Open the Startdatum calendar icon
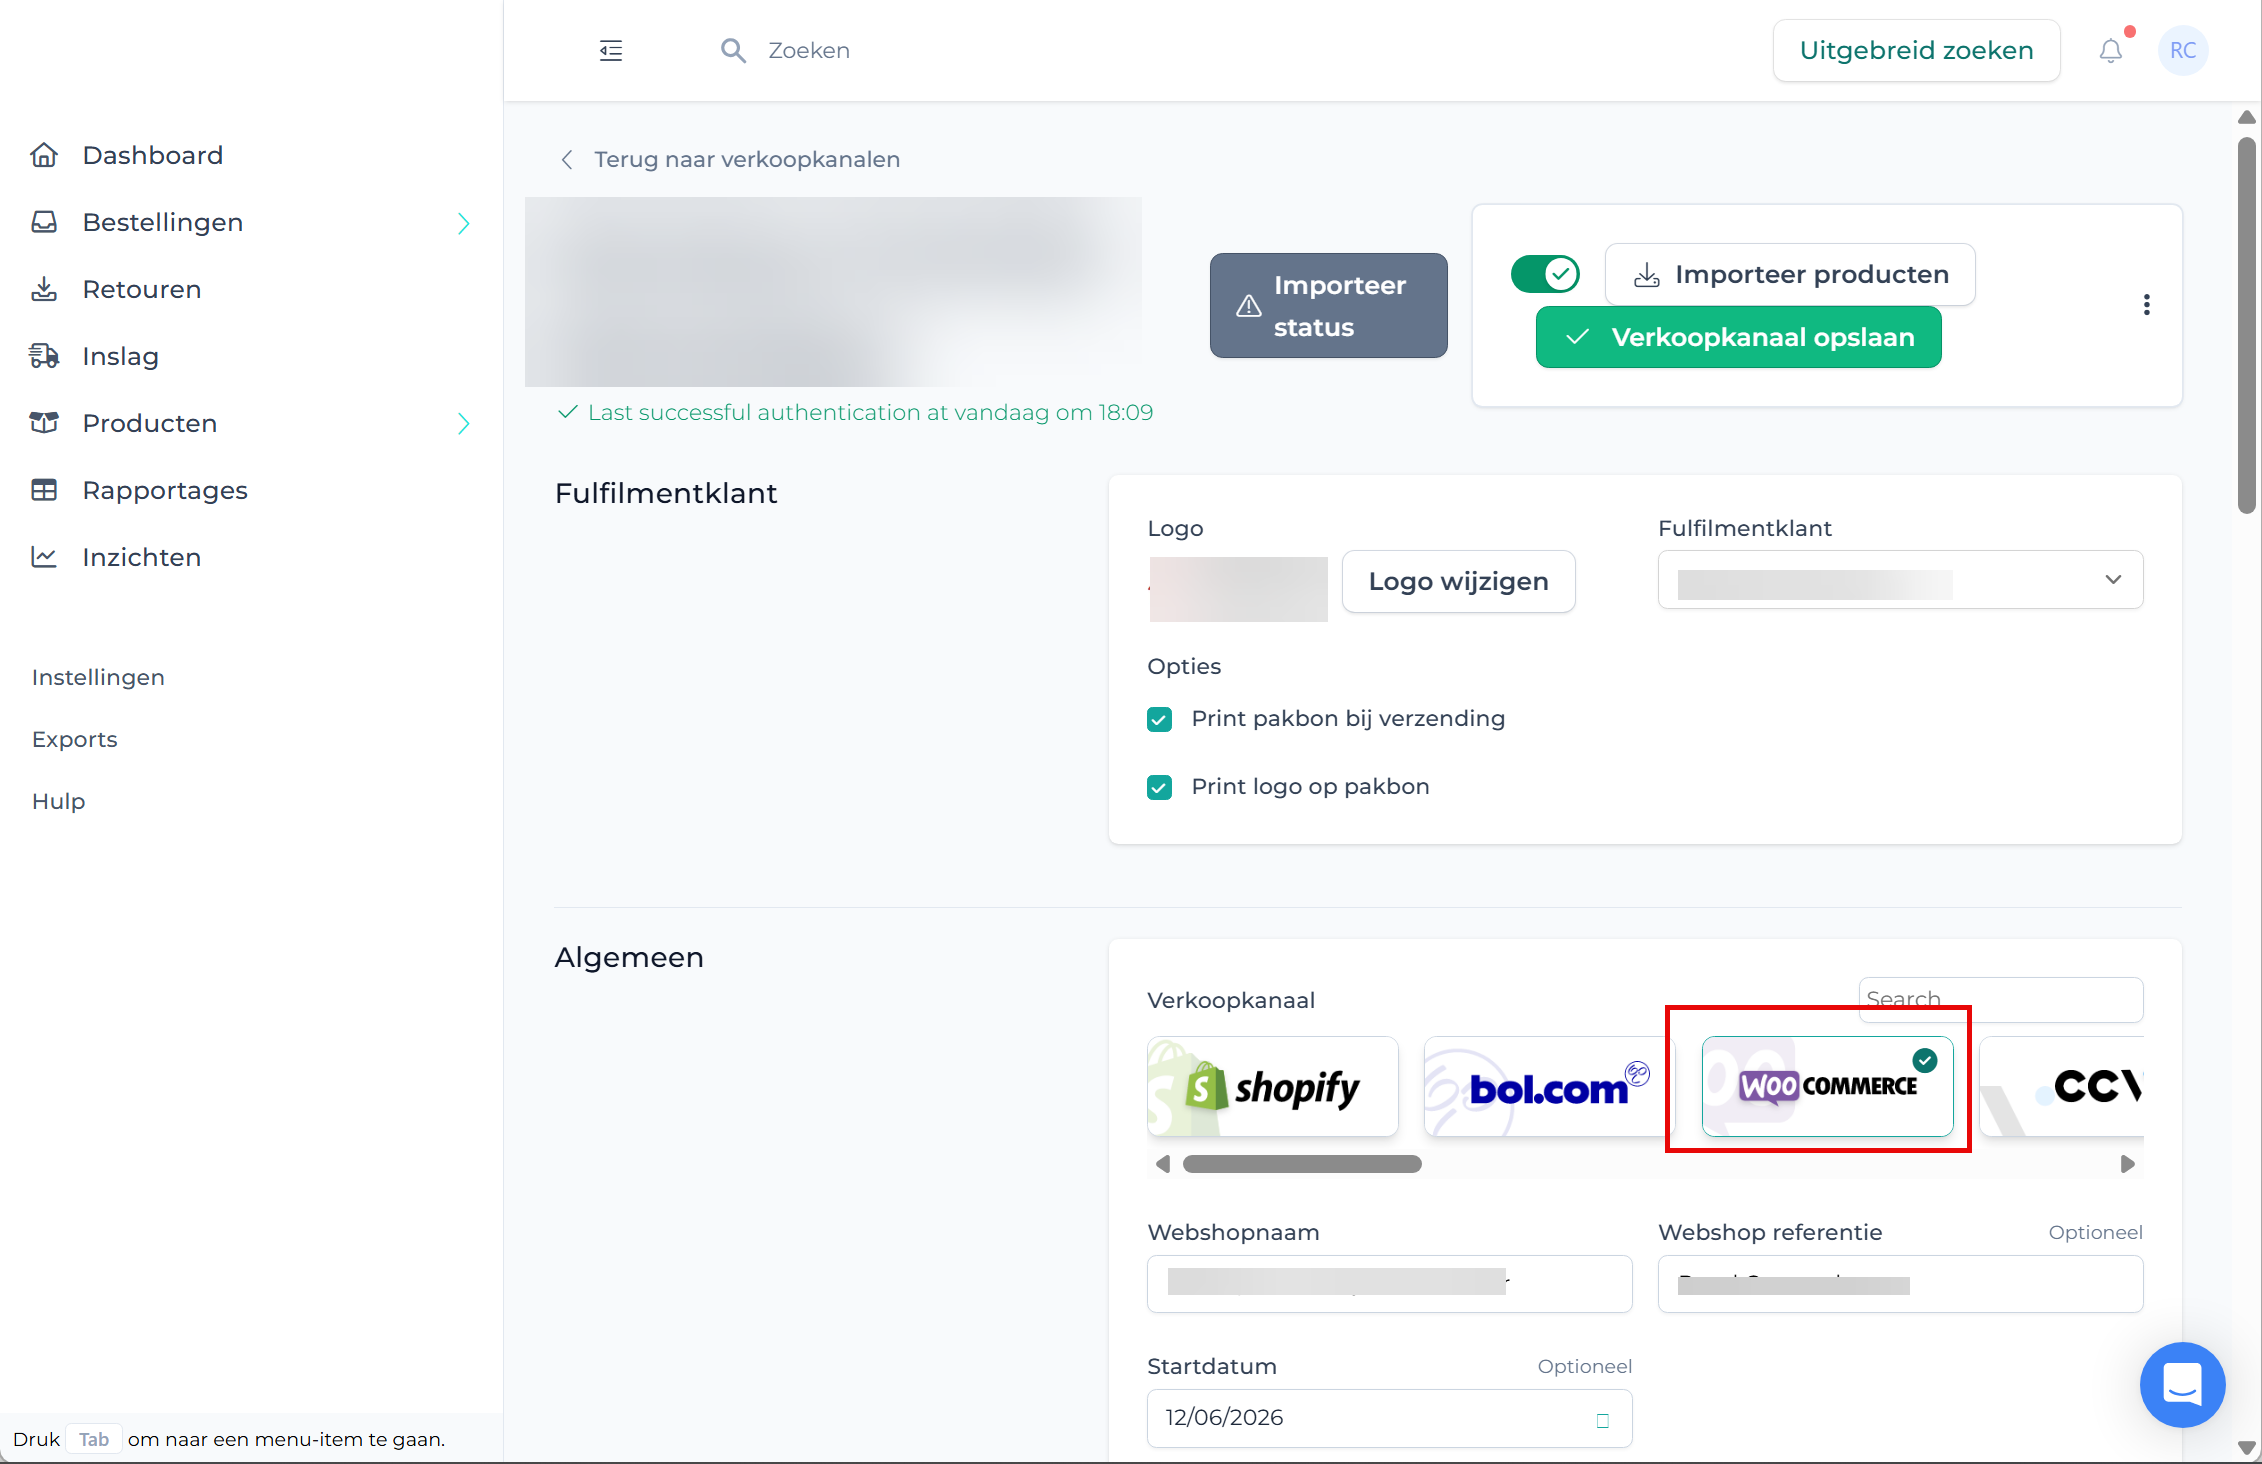Viewport: 2262px width, 1464px height. [1603, 1420]
